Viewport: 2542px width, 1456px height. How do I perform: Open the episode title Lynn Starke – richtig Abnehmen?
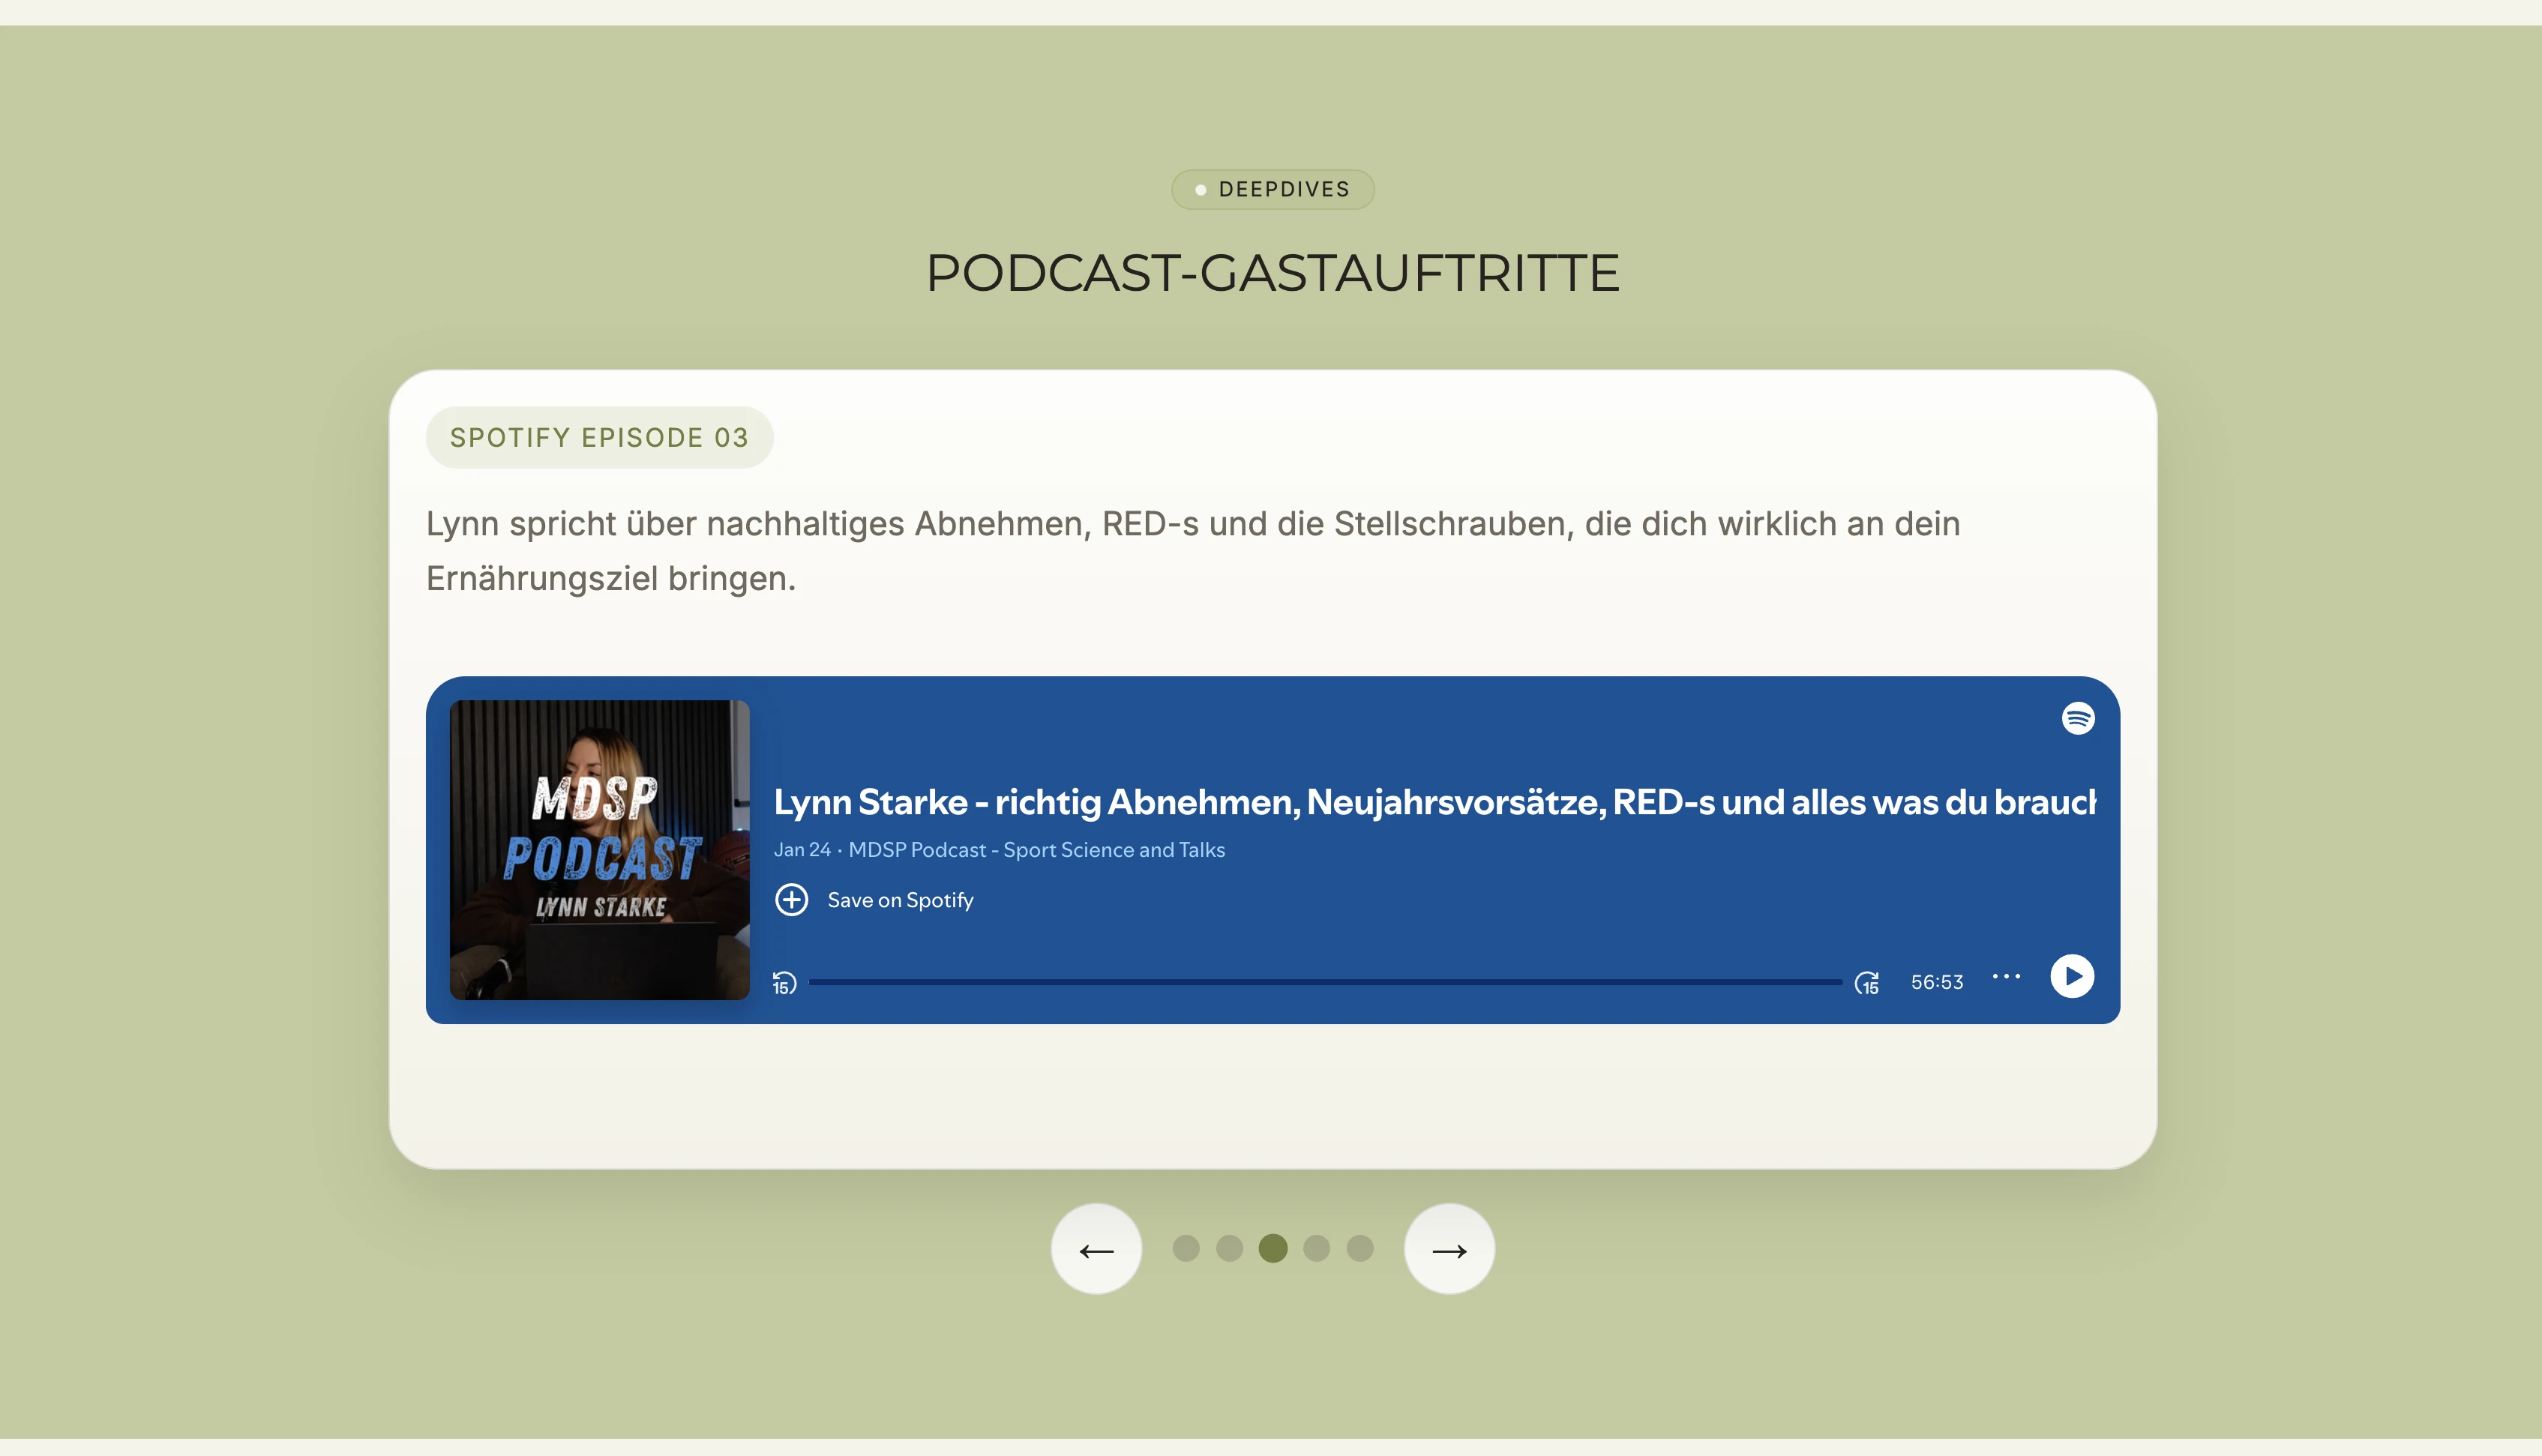tap(1435, 802)
